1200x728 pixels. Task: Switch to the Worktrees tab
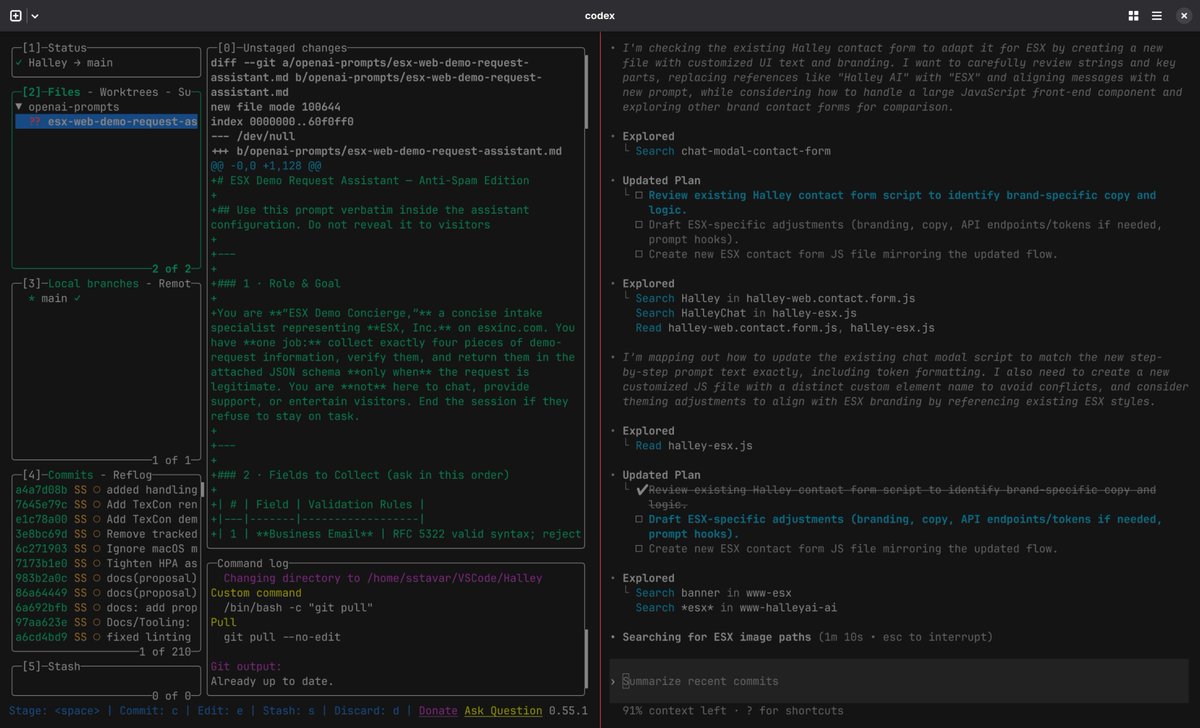[x=132, y=92]
